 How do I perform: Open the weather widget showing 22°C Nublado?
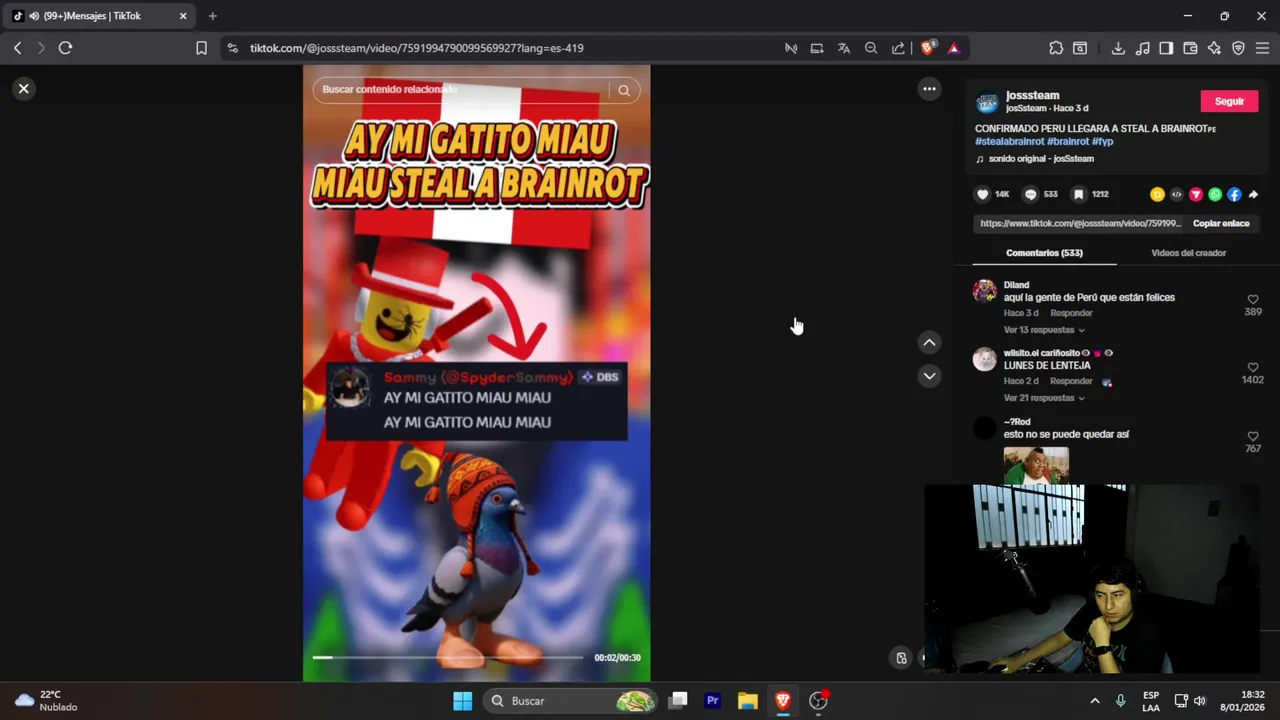click(x=46, y=701)
